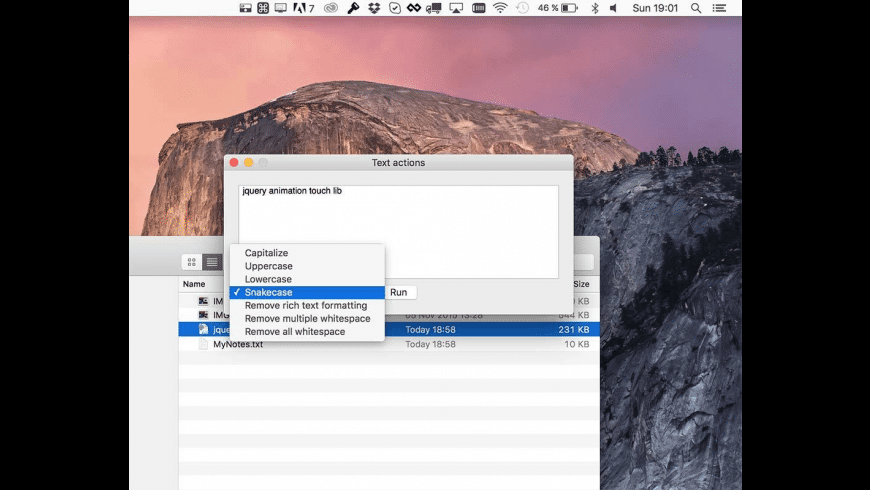Open the volume speaker menu icon
The width and height of the screenshot is (870, 490).
[x=613, y=8]
